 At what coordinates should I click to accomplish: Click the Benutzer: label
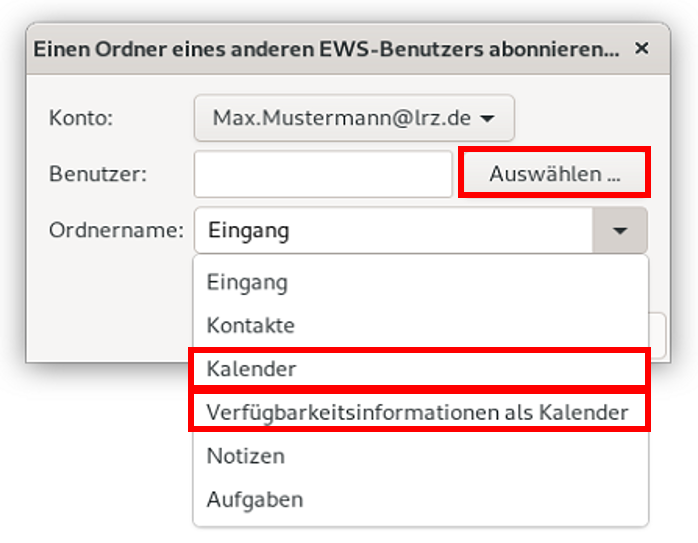tap(98, 174)
